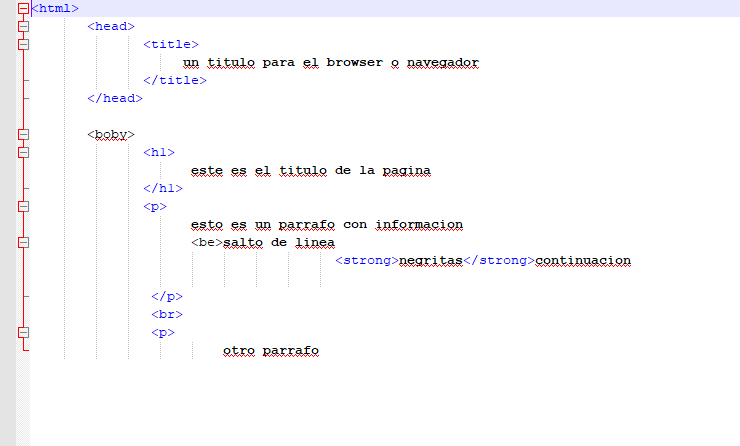This screenshot has width=740, height=446.
Task: Collapse the last p tag fold marker
Action: pyautogui.click(x=24, y=332)
